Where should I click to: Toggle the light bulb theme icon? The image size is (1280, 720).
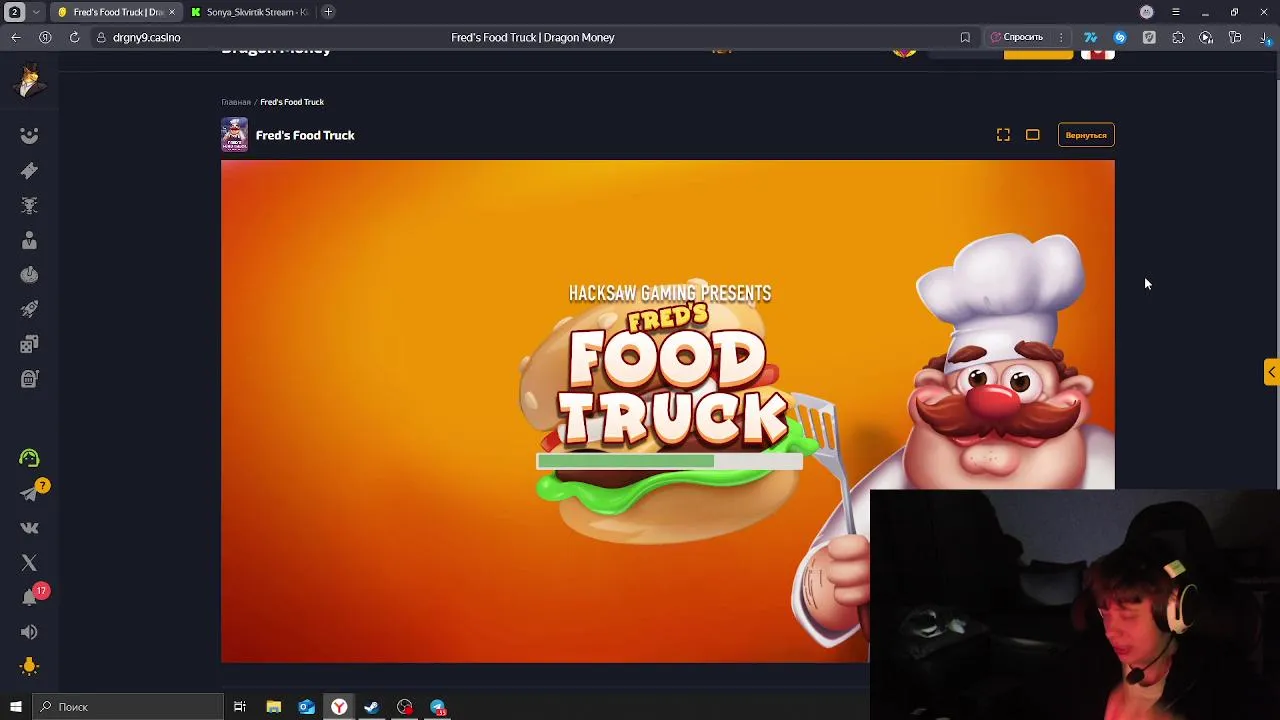pyautogui.click(x=29, y=666)
